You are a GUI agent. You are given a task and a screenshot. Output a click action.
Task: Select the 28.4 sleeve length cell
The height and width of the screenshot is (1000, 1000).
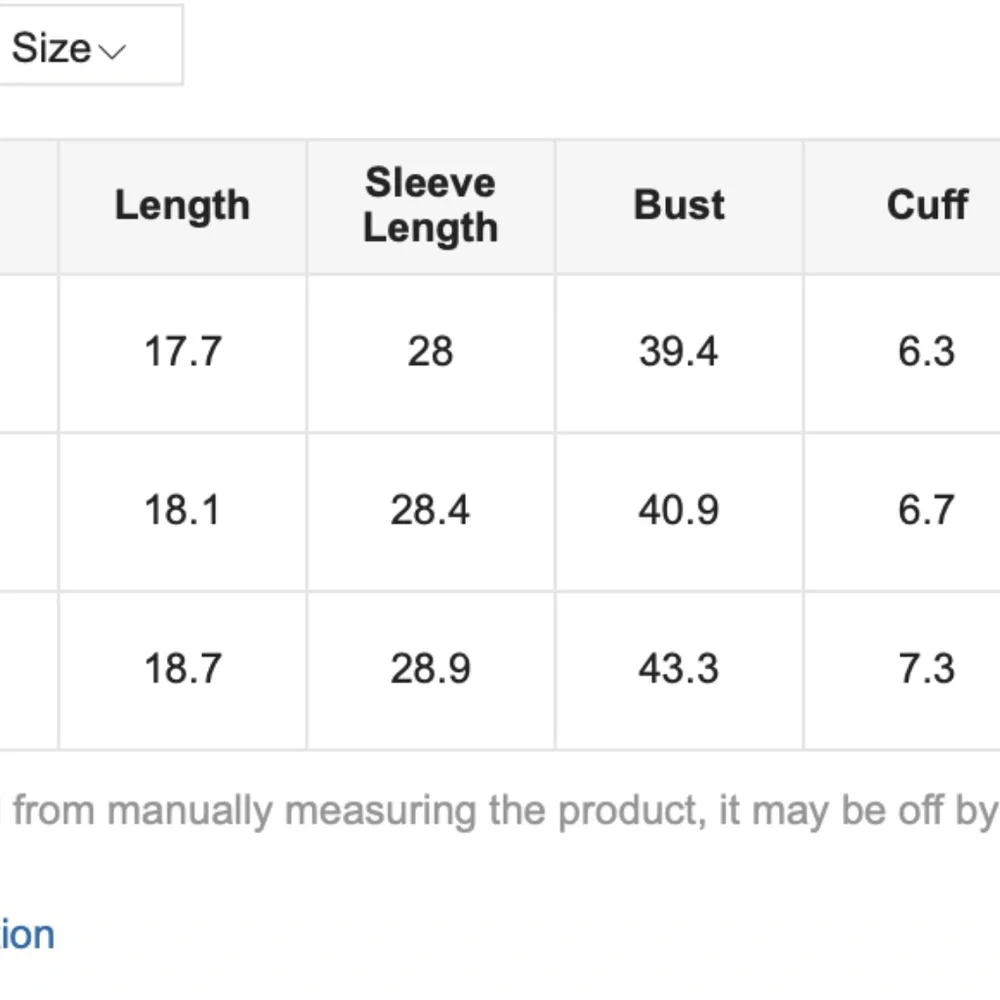click(430, 511)
